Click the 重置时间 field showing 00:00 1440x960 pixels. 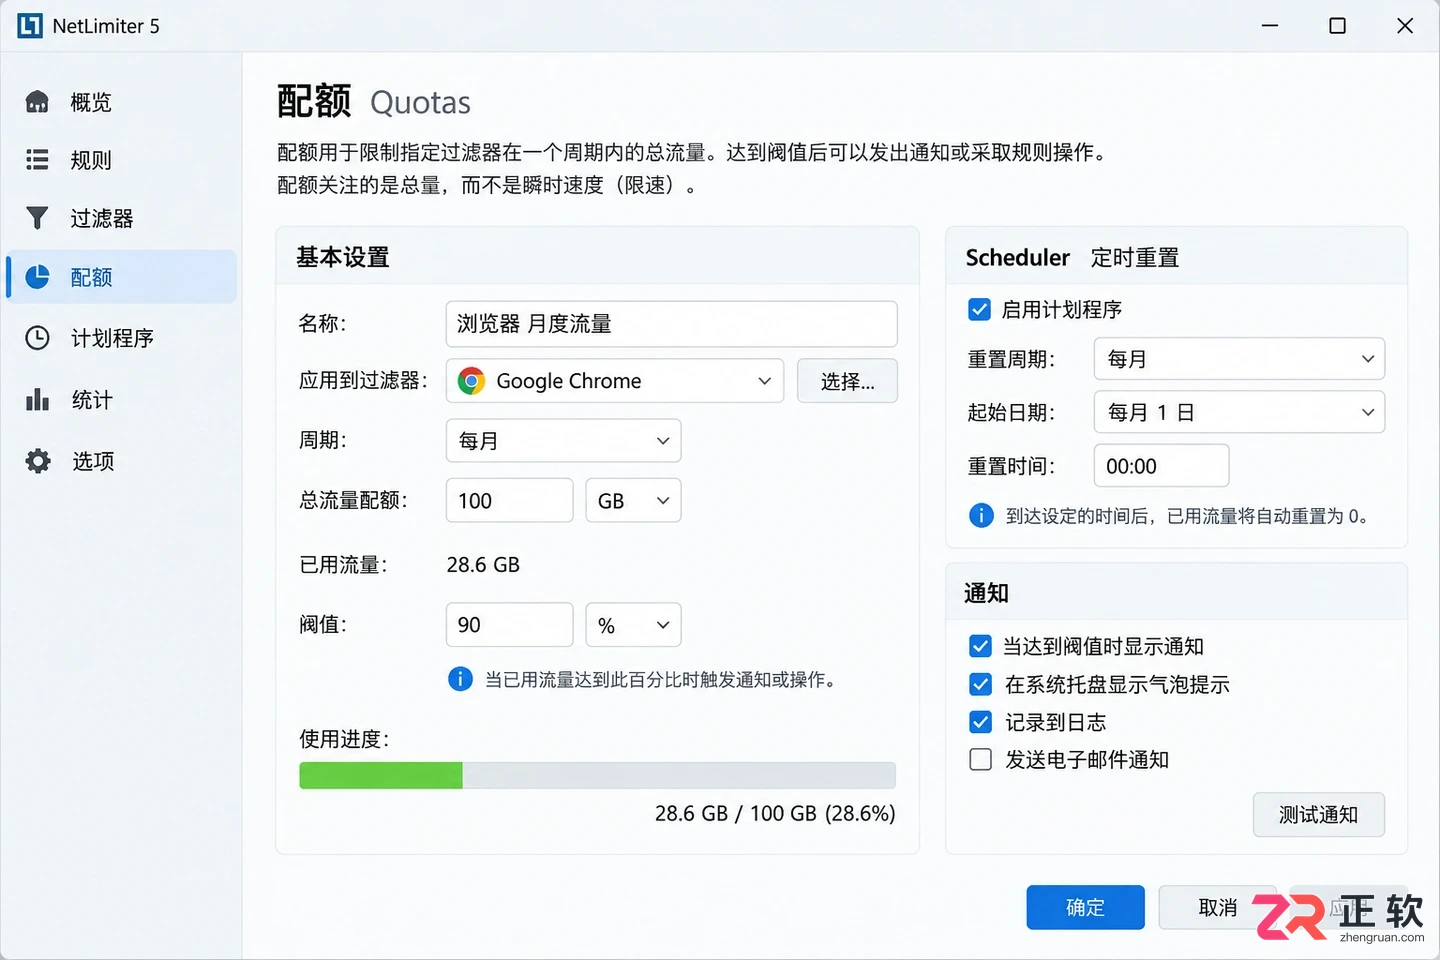pyautogui.click(x=1161, y=466)
